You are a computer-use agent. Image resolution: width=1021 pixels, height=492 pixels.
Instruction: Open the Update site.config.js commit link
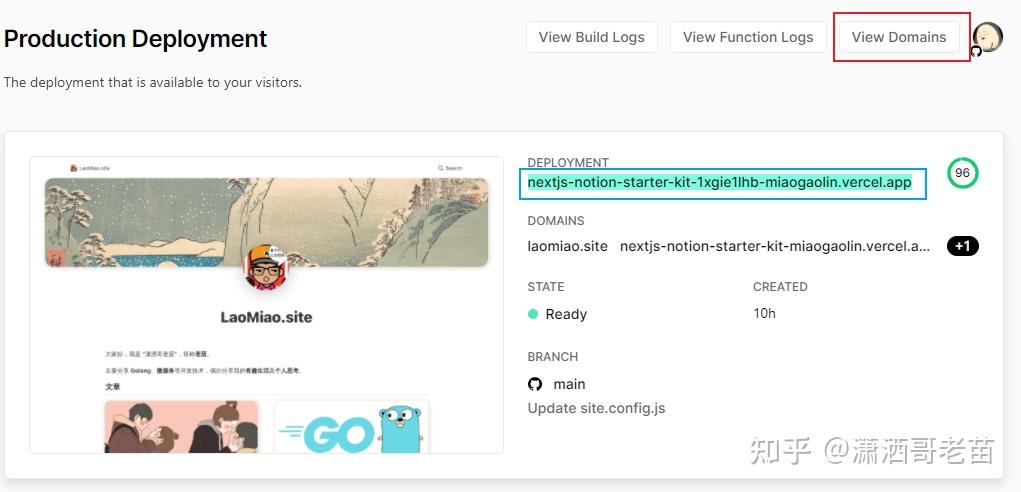(596, 408)
